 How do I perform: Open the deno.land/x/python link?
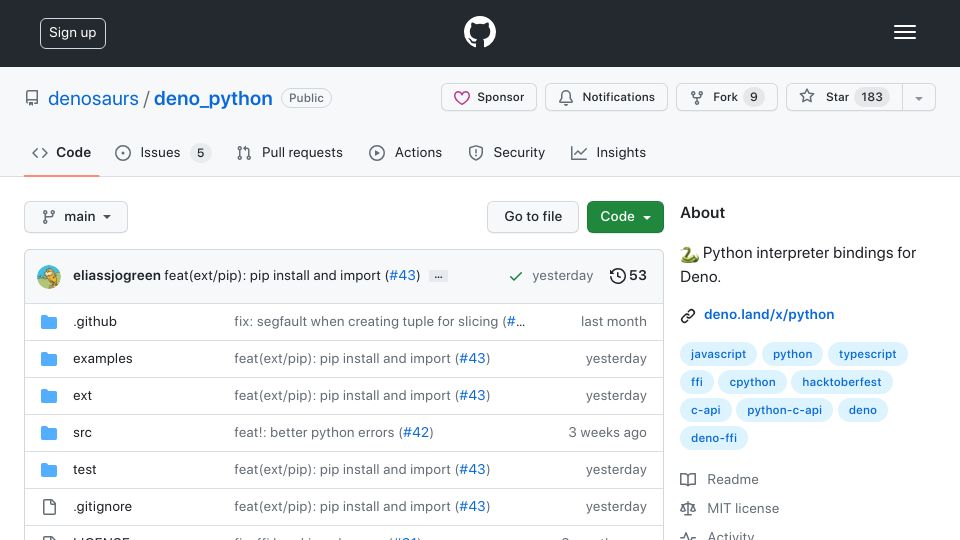pyautogui.click(x=769, y=315)
